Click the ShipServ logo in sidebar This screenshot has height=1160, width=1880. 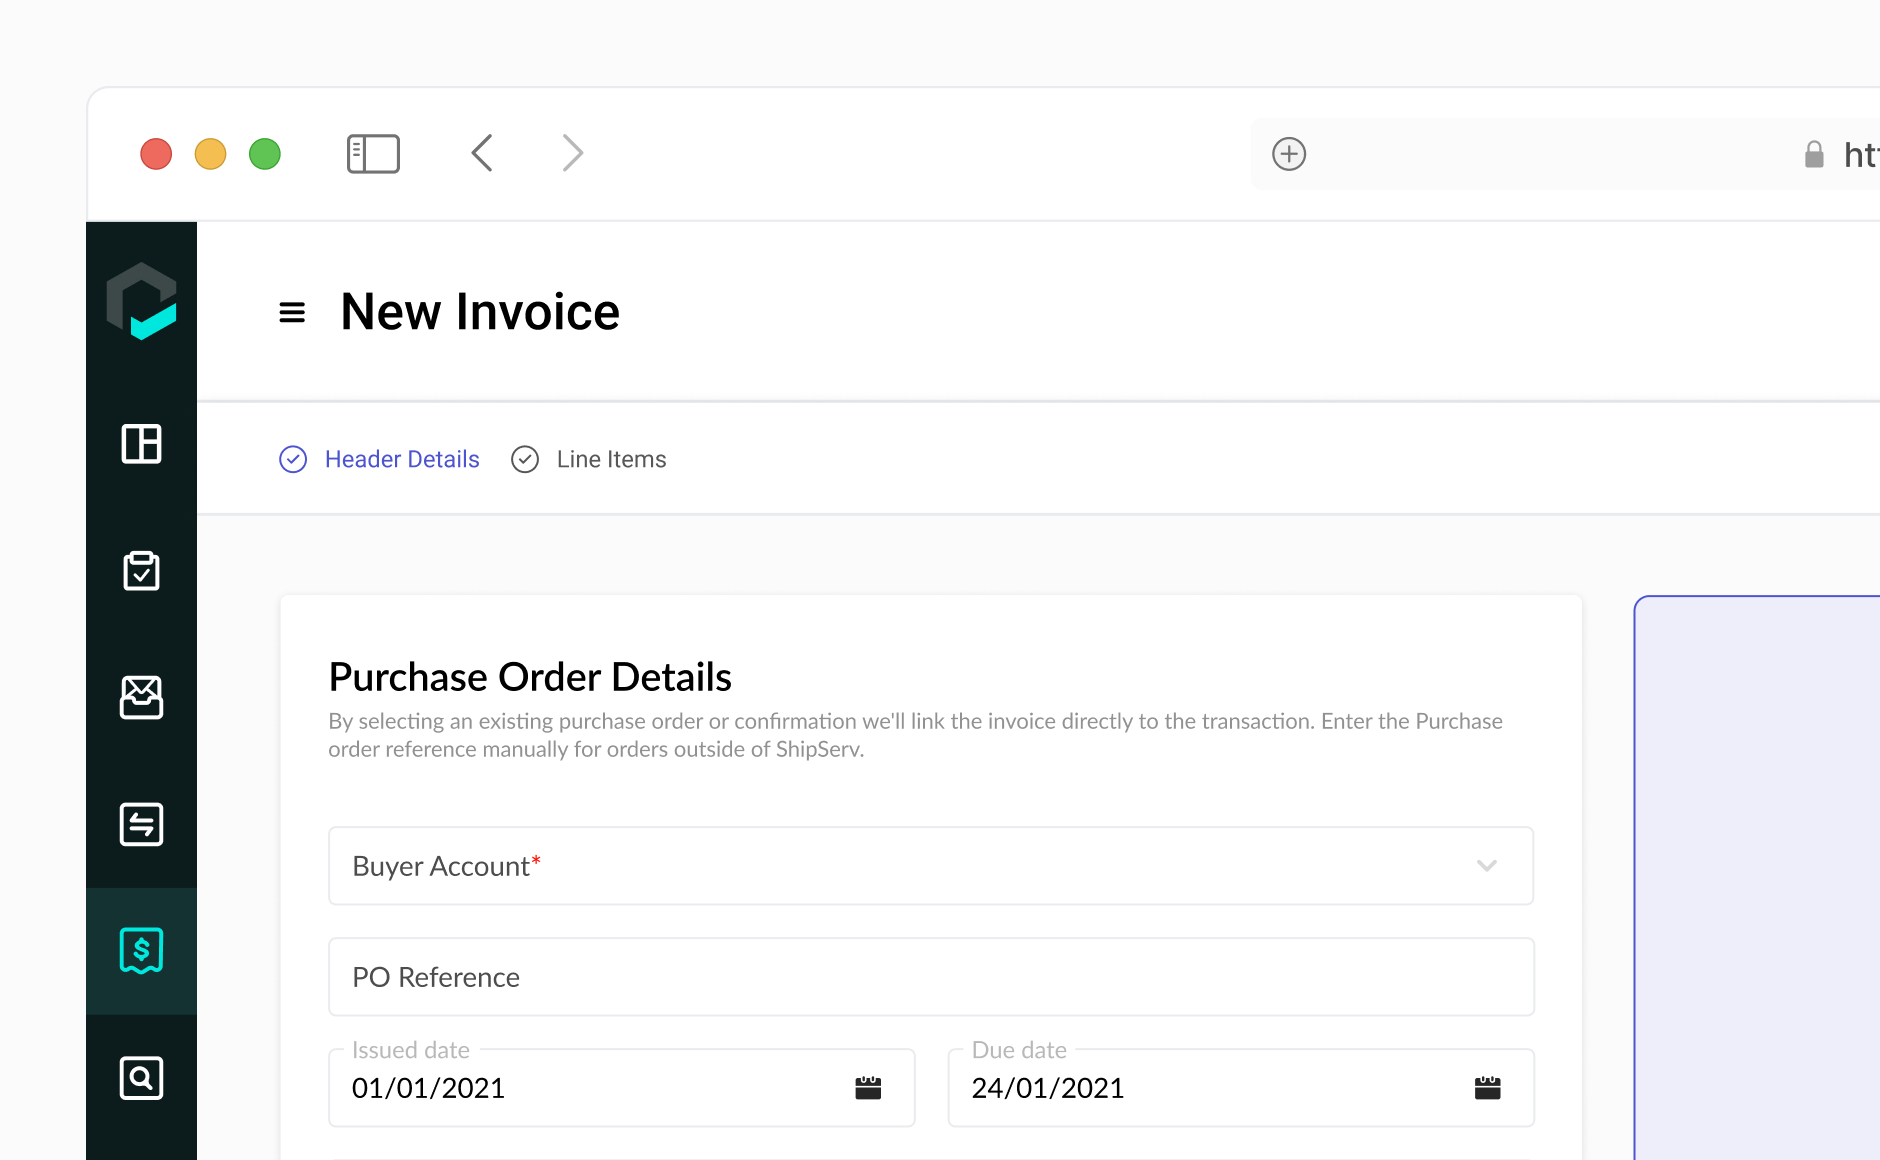pos(141,301)
